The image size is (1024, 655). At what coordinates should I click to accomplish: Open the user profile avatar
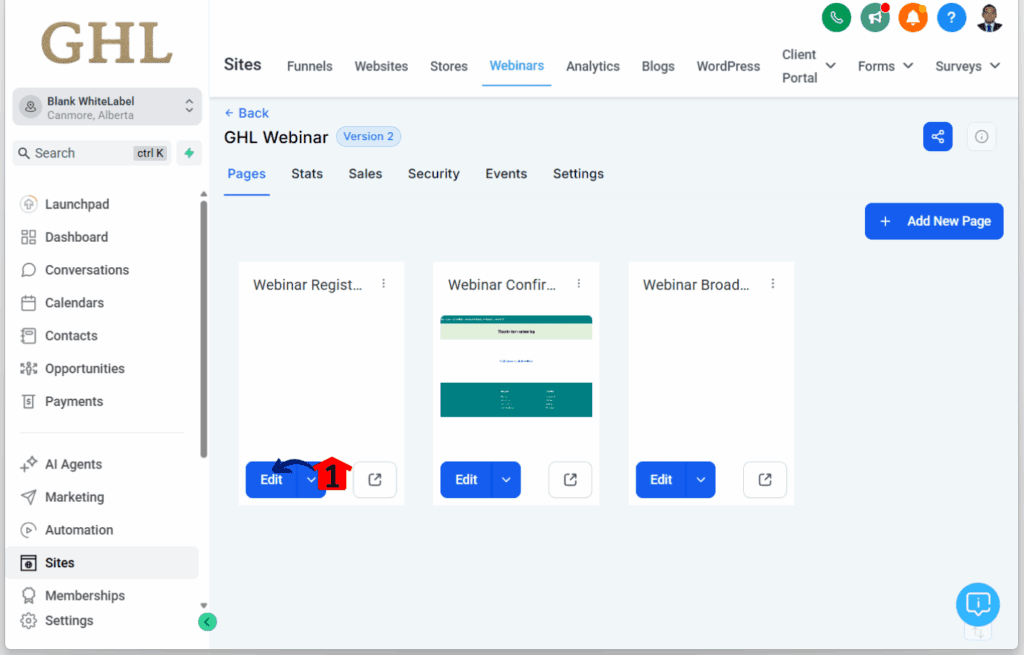pyautogui.click(x=989, y=18)
